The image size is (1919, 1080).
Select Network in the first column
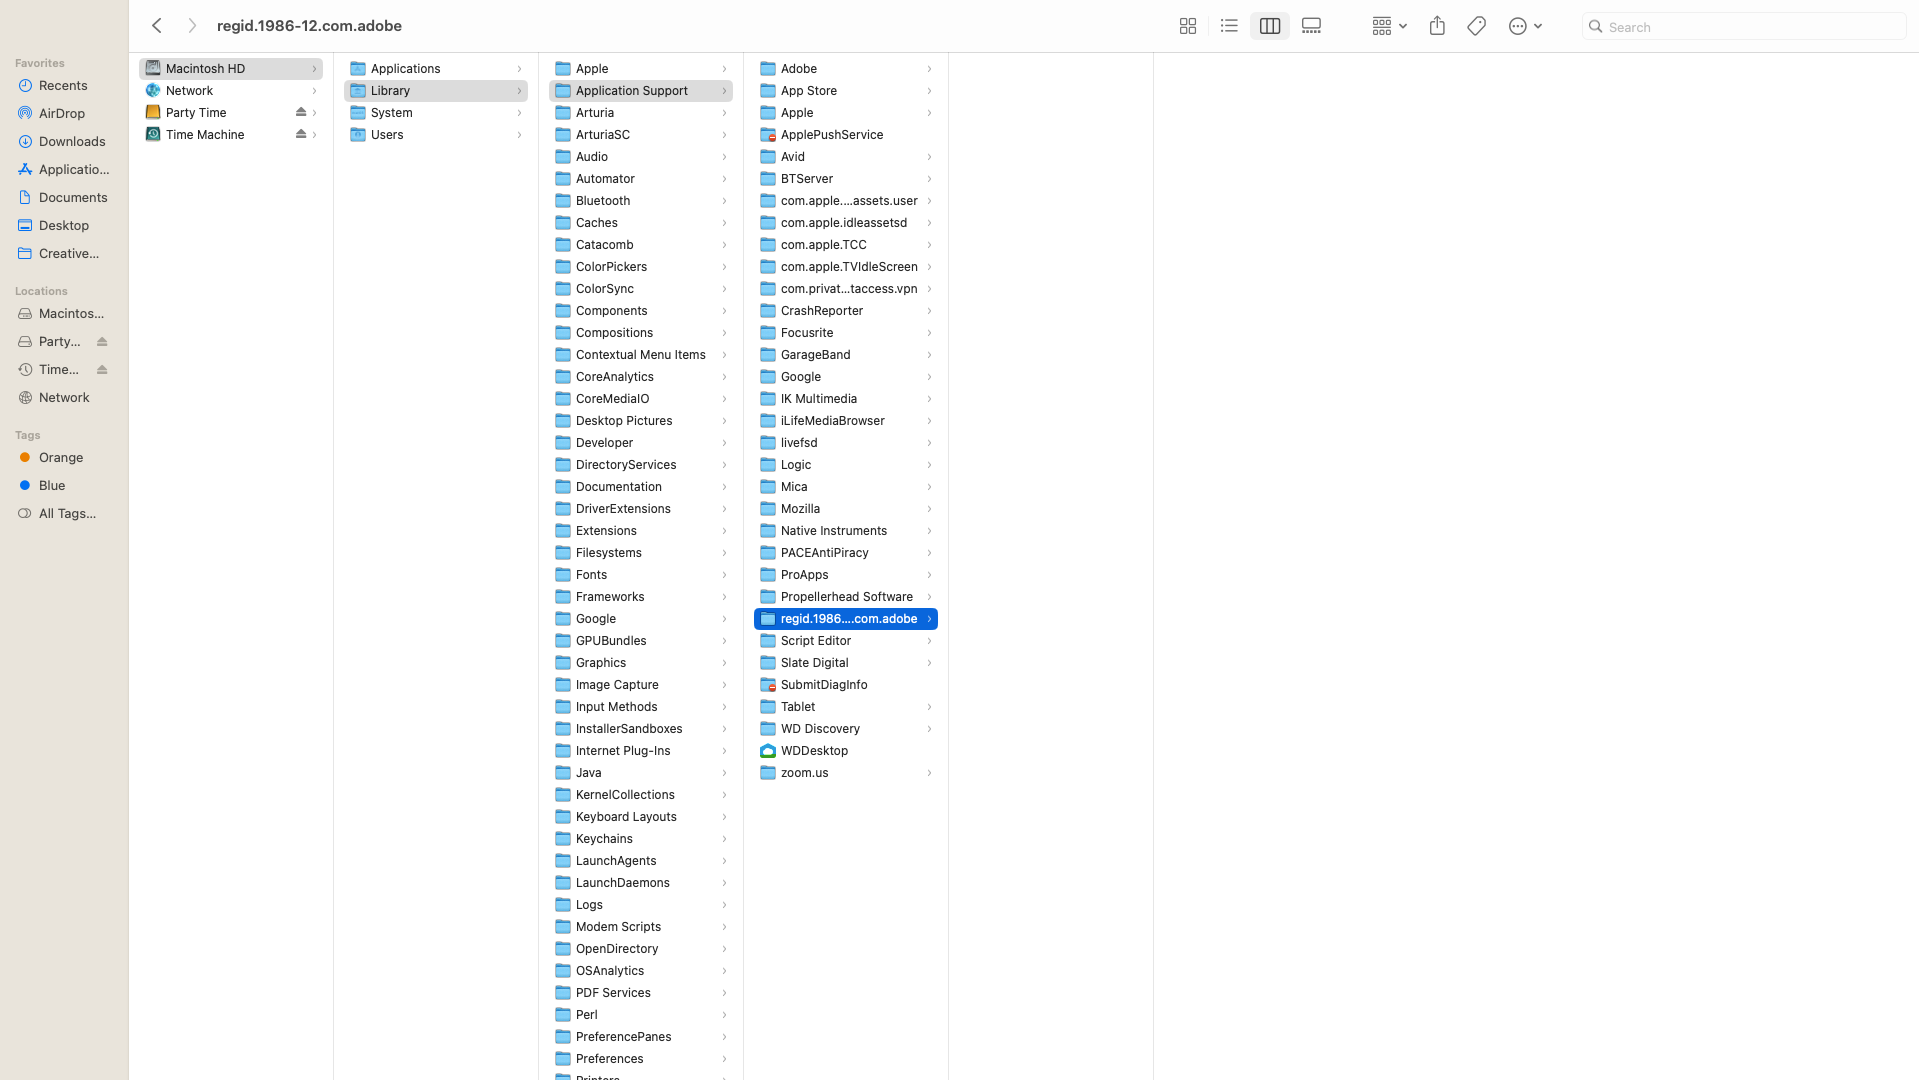[x=231, y=91]
